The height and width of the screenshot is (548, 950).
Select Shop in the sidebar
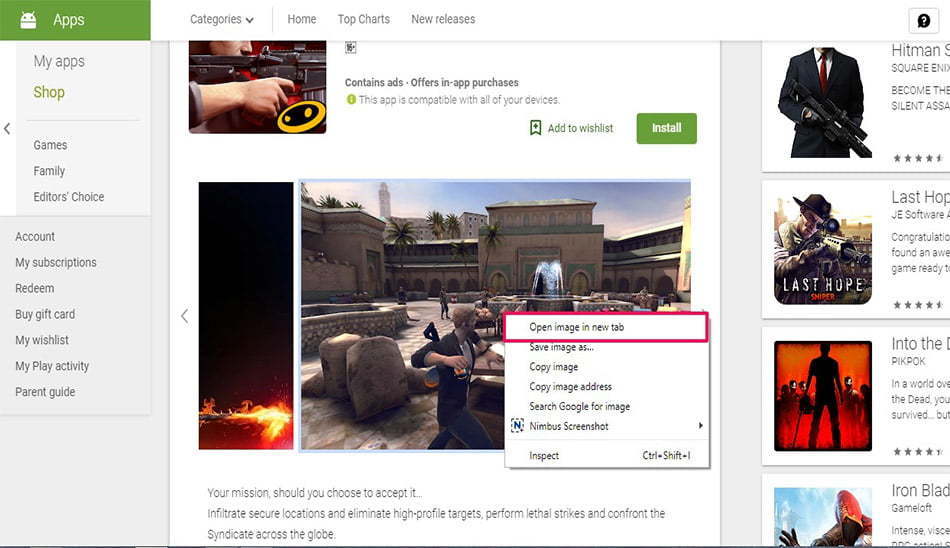(49, 92)
